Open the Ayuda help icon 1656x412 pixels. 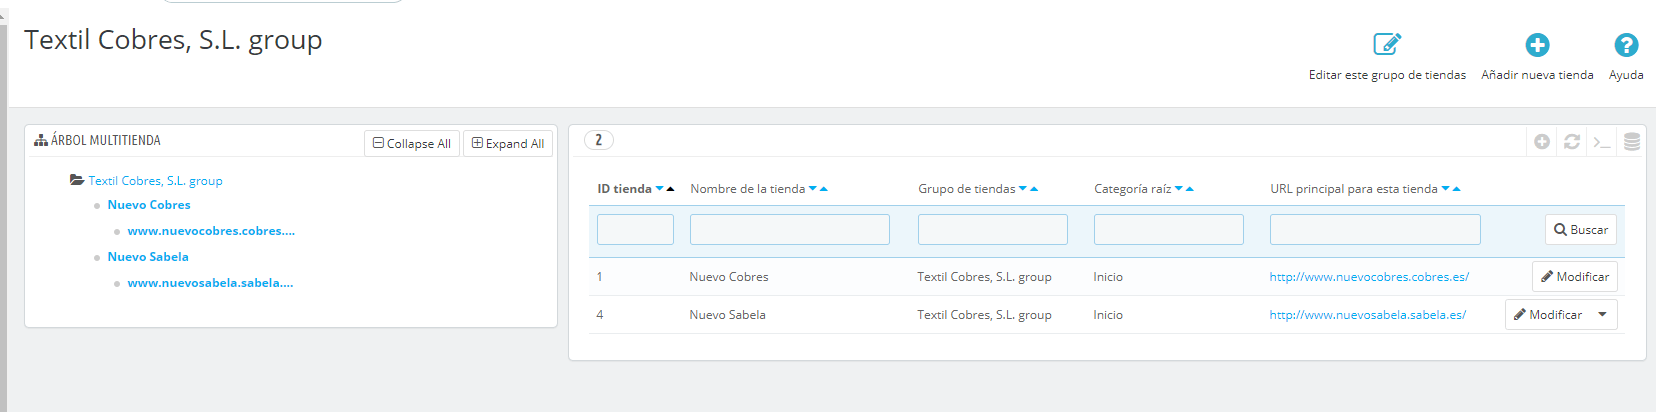[x=1626, y=45]
